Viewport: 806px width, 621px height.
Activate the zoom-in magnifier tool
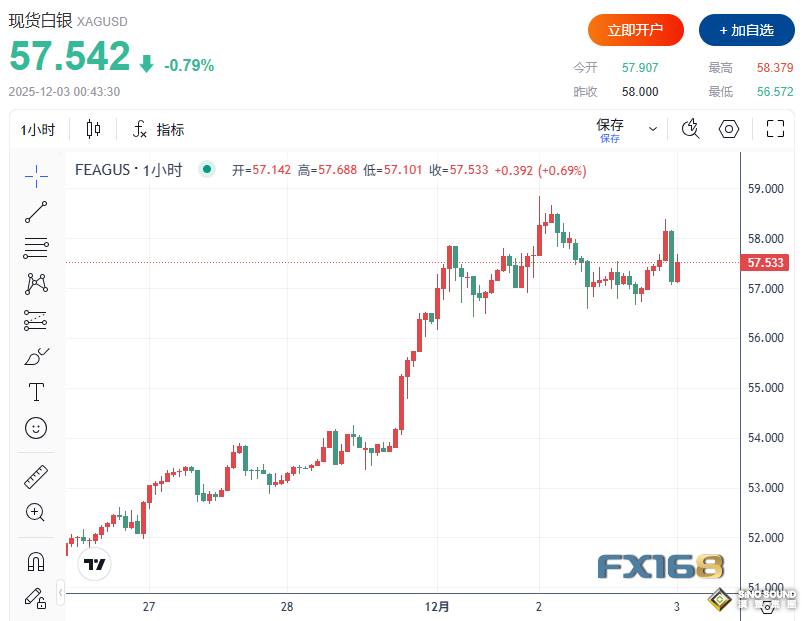[35, 512]
